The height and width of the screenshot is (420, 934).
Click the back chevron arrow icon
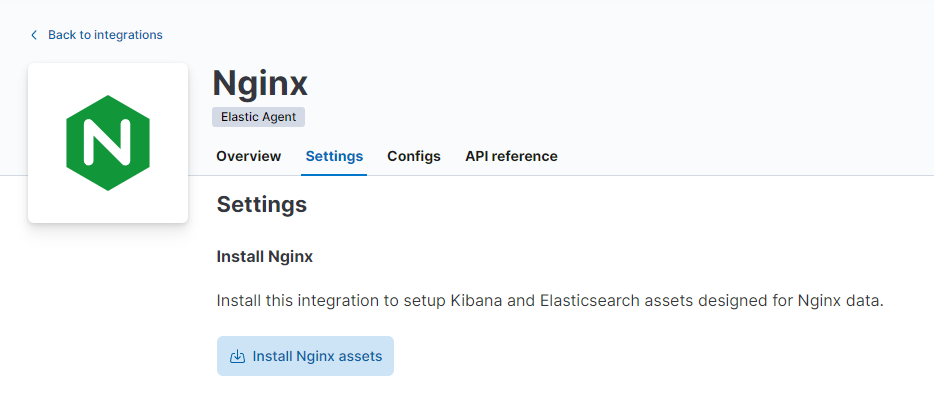pyautogui.click(x=34, y=35)
